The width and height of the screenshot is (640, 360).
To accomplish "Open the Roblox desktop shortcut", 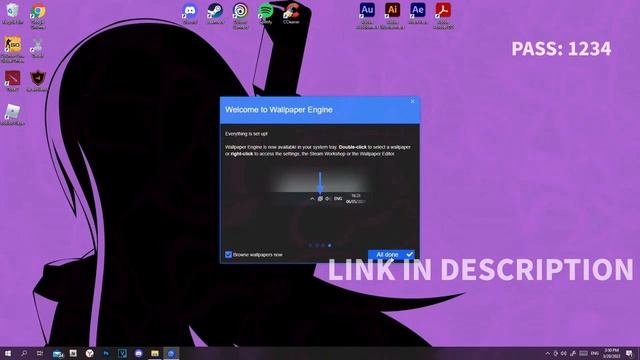I will 13,114.
